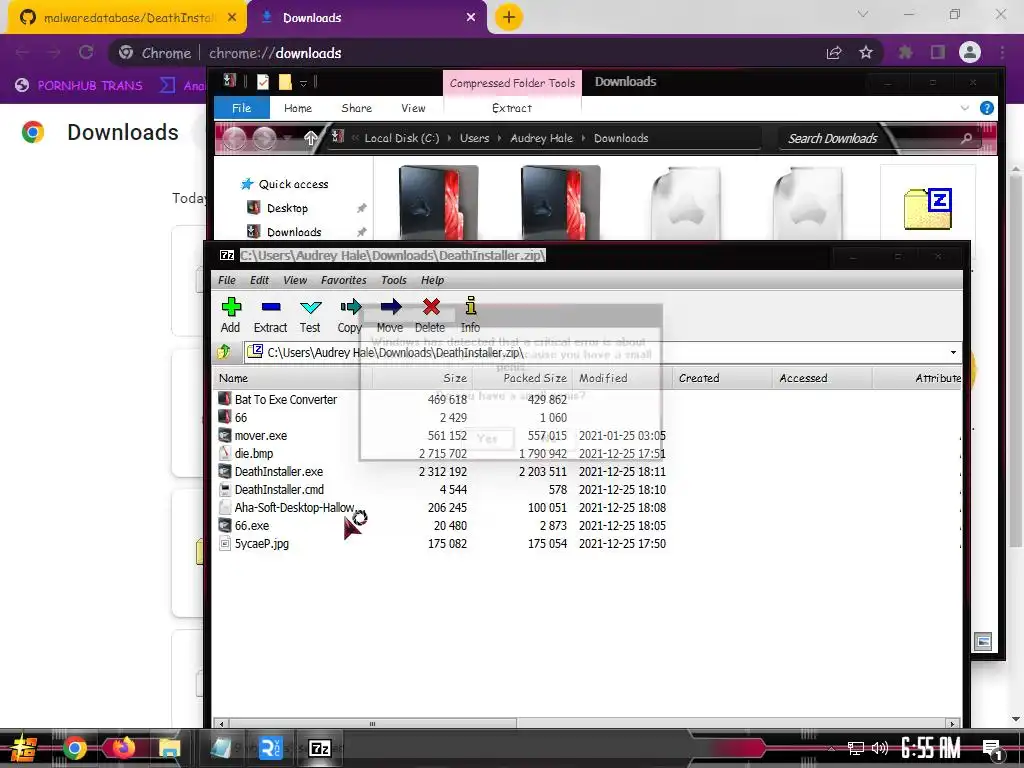Image resolution: width=1024 pixels, height=768 pixels.
Task: Open the Chrome extensions puzzle icon
Action: [905, 52]
